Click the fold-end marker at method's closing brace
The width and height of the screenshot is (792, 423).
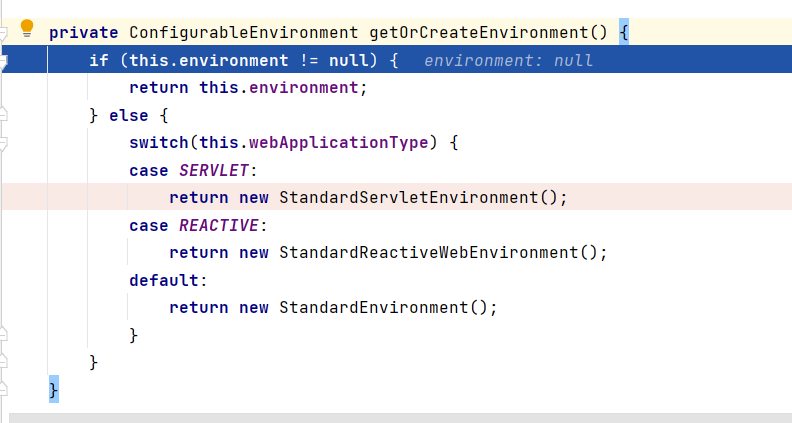(x=3, y=389)
